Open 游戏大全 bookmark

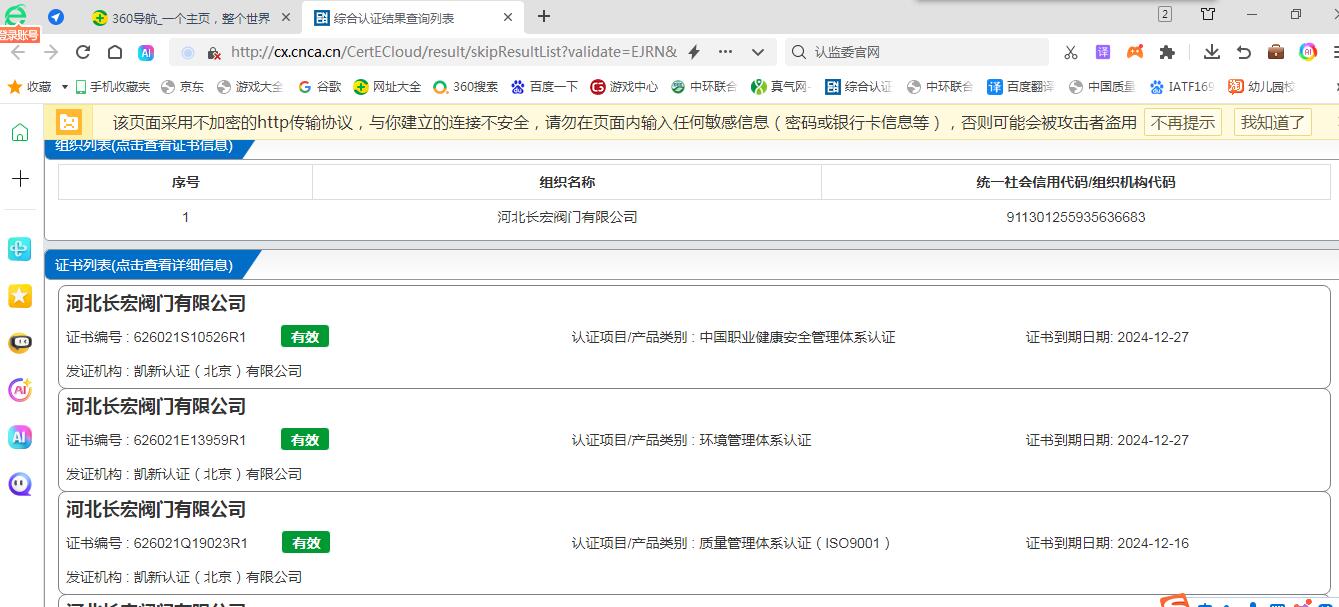coord(250,87)
